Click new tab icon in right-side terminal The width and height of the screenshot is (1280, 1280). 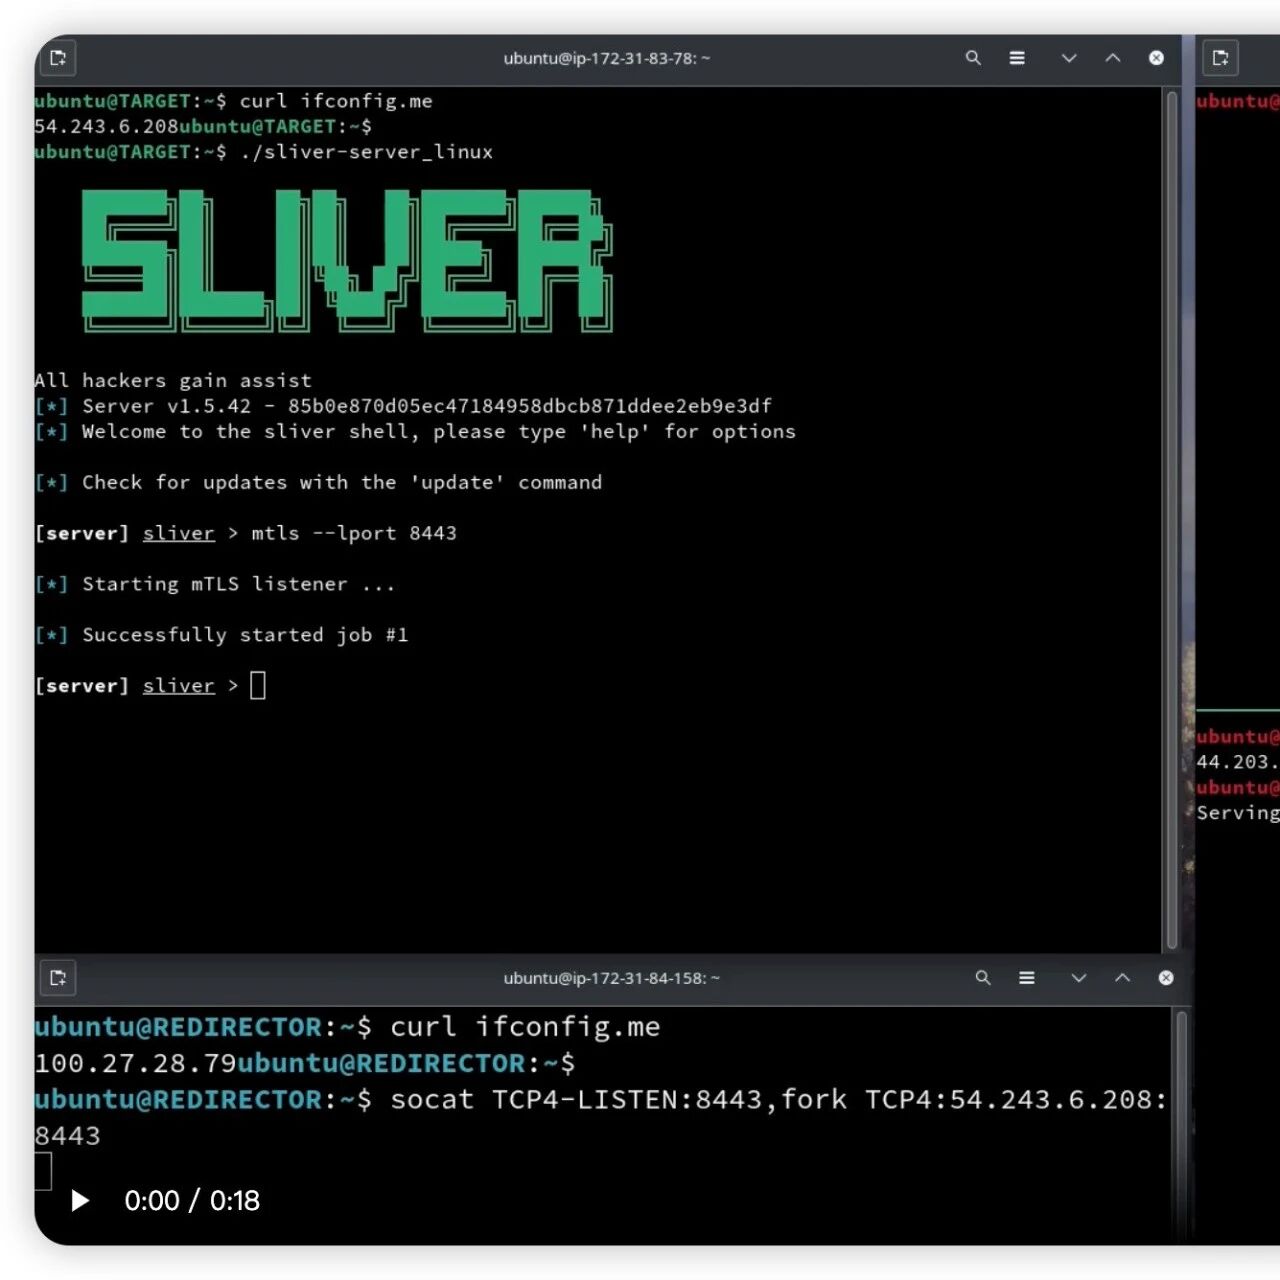click(x=1220, y=58)
